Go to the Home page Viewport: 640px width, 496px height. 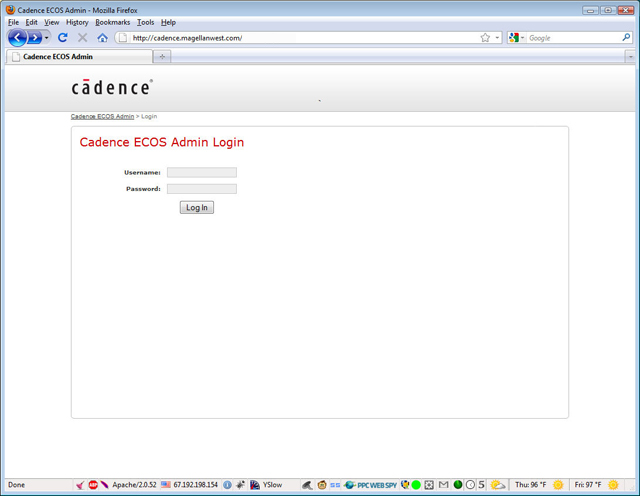(102, 38)
